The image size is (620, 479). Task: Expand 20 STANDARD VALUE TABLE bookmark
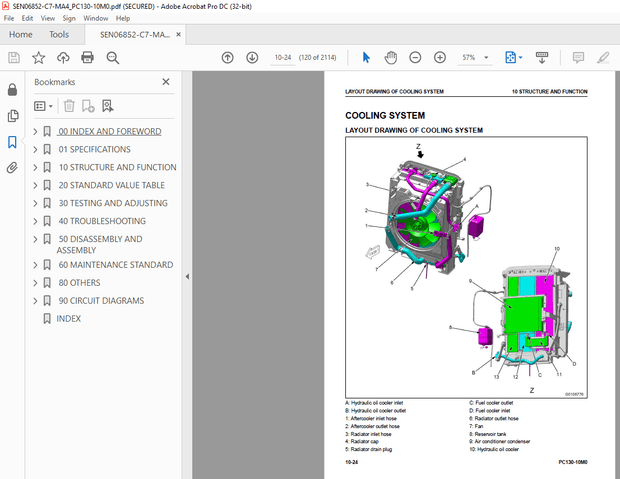(x=35, y=185)
